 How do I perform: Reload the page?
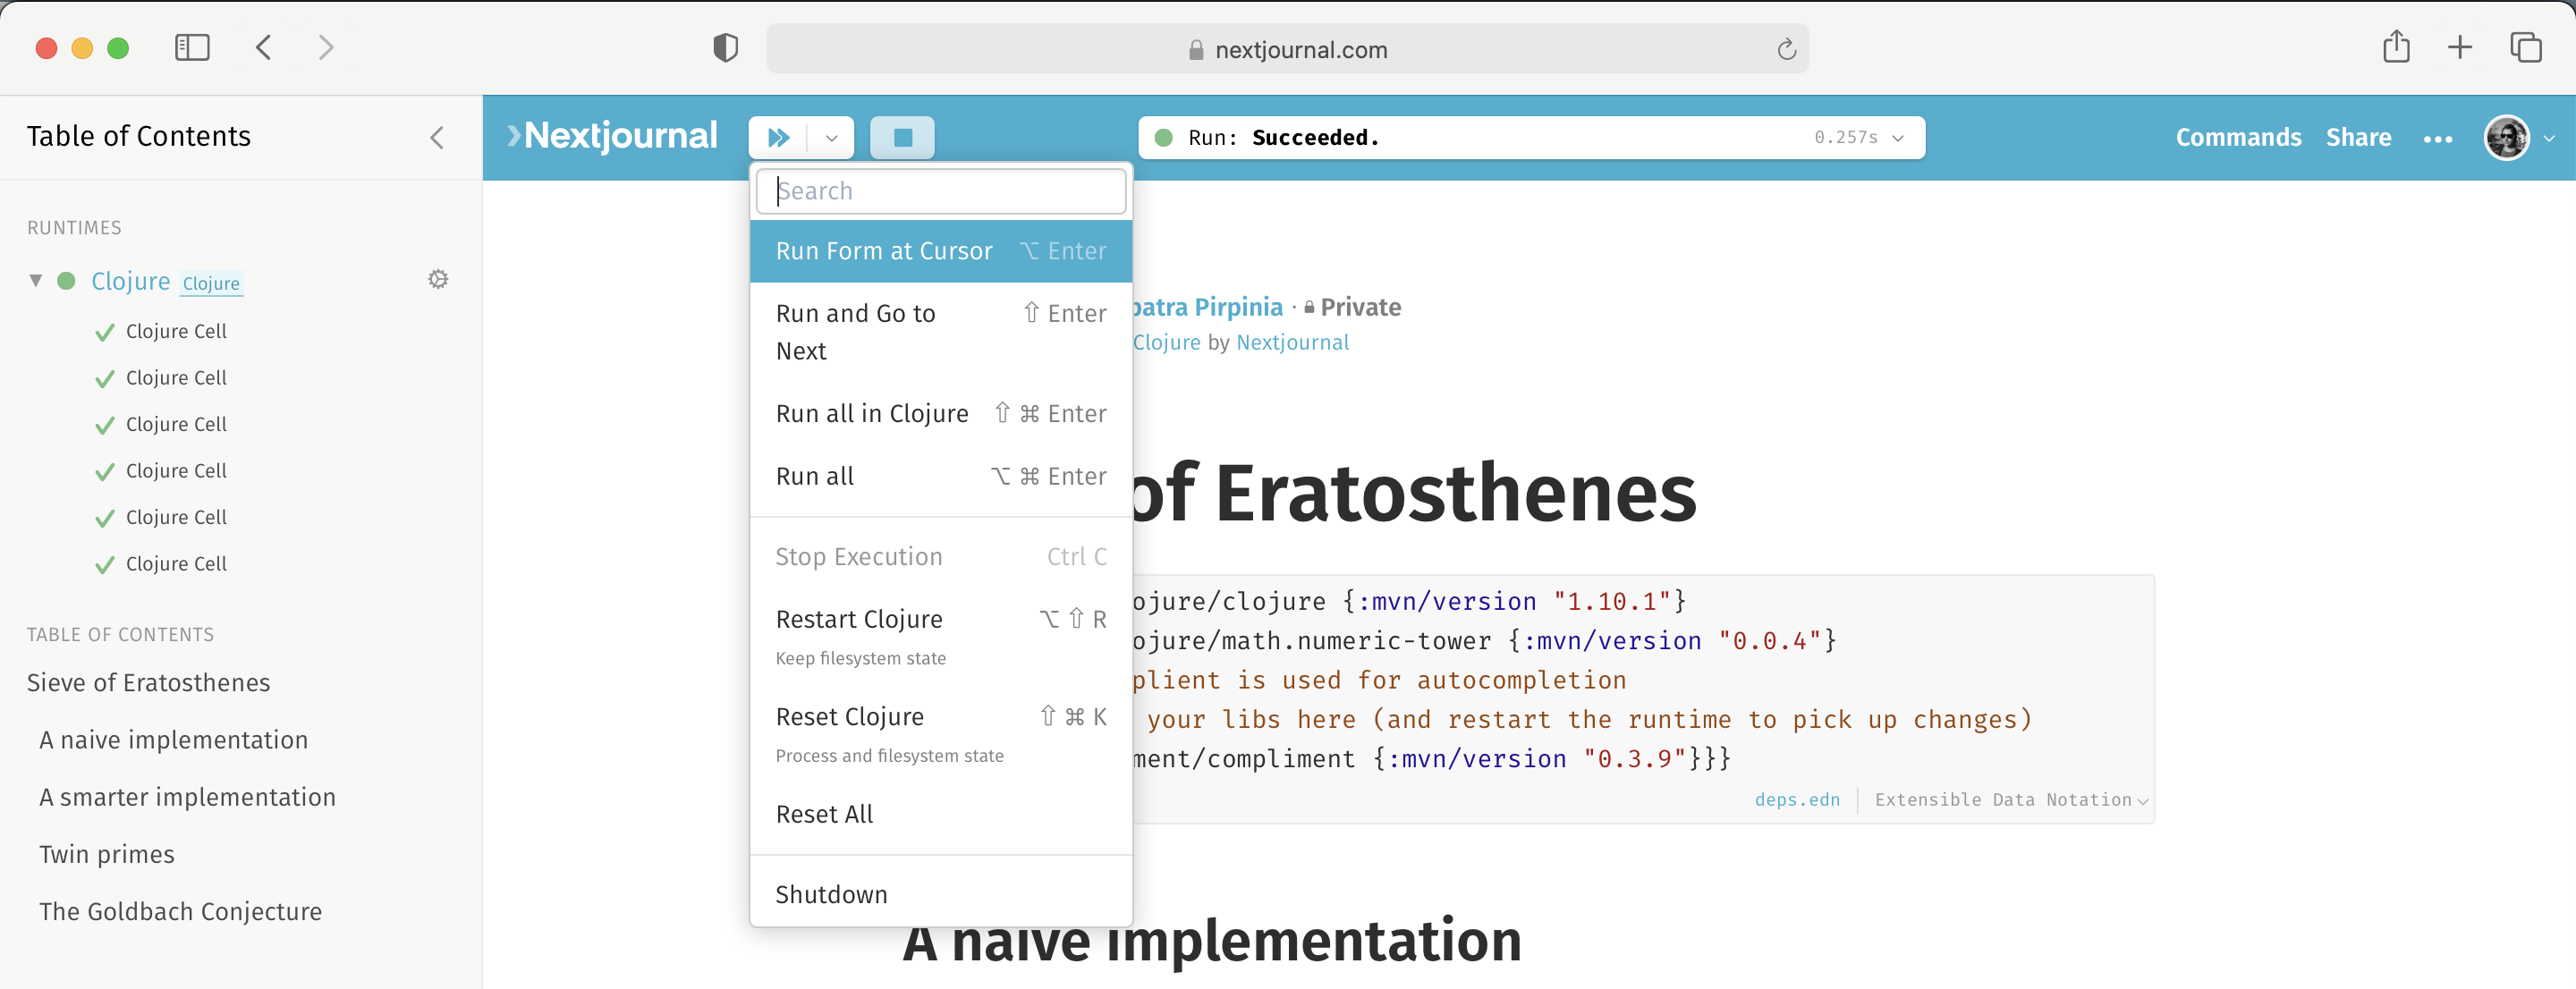point(1786,49)
